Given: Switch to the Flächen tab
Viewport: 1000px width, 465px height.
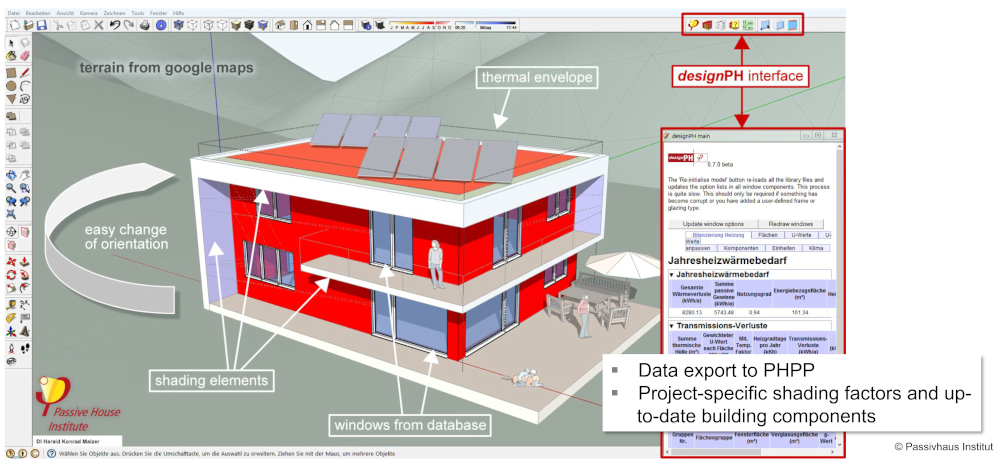Looking at the screenshot, I should coord(768,235).
